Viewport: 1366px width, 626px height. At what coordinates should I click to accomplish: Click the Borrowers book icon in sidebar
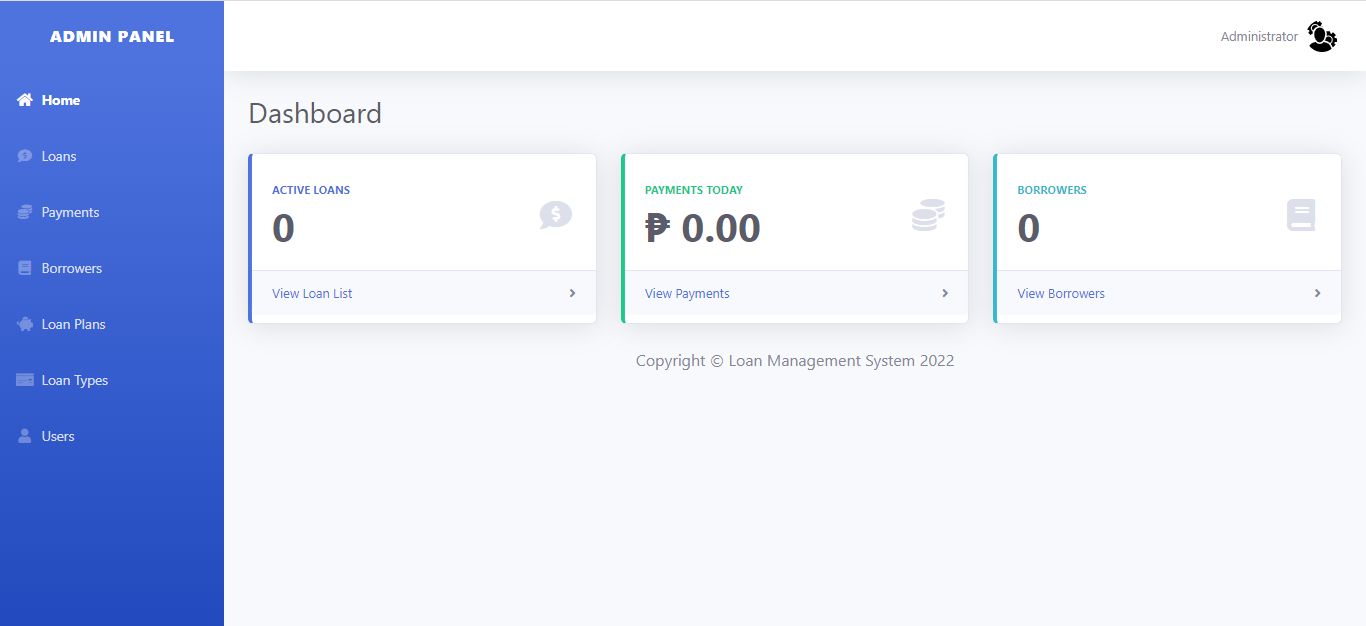click(x=25, y=268)
